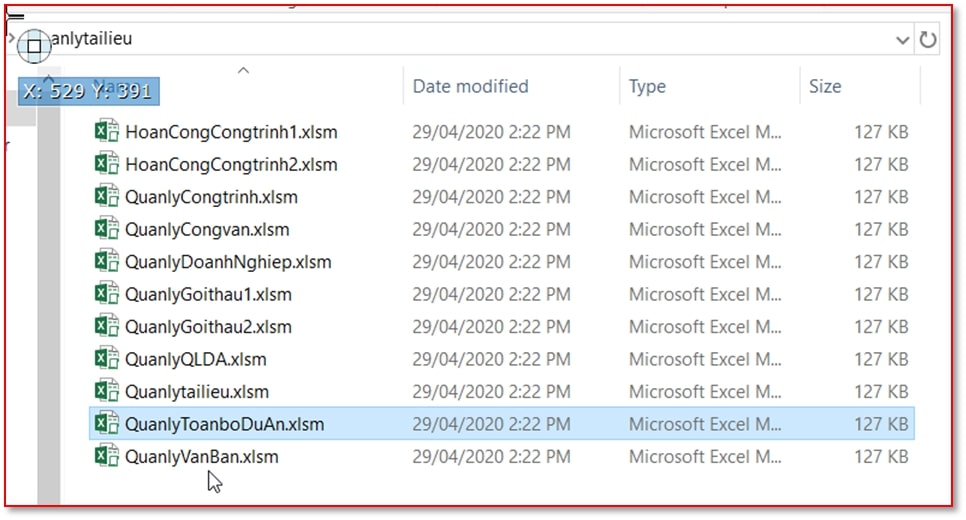Click inside the address bar path field
966x520 pixels.
coord(450,40)
